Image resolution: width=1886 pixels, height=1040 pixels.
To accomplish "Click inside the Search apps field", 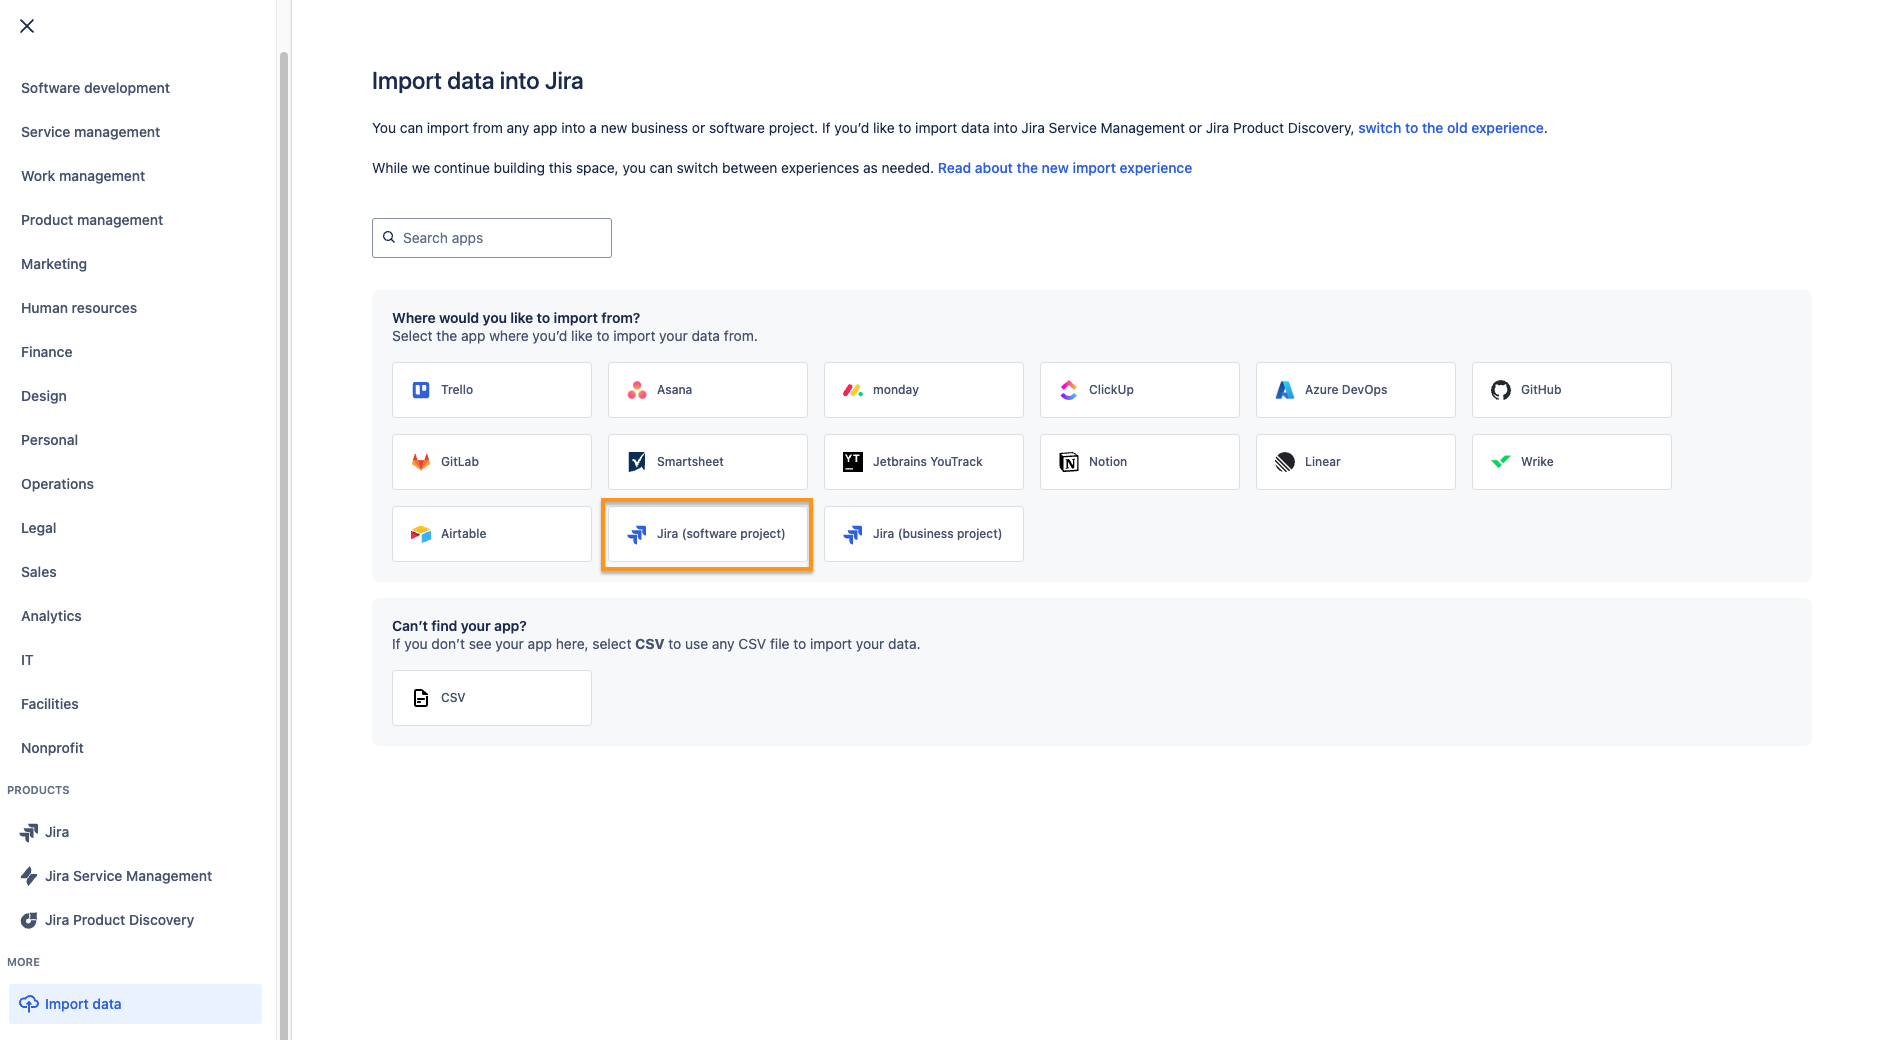I will point(491,238).
